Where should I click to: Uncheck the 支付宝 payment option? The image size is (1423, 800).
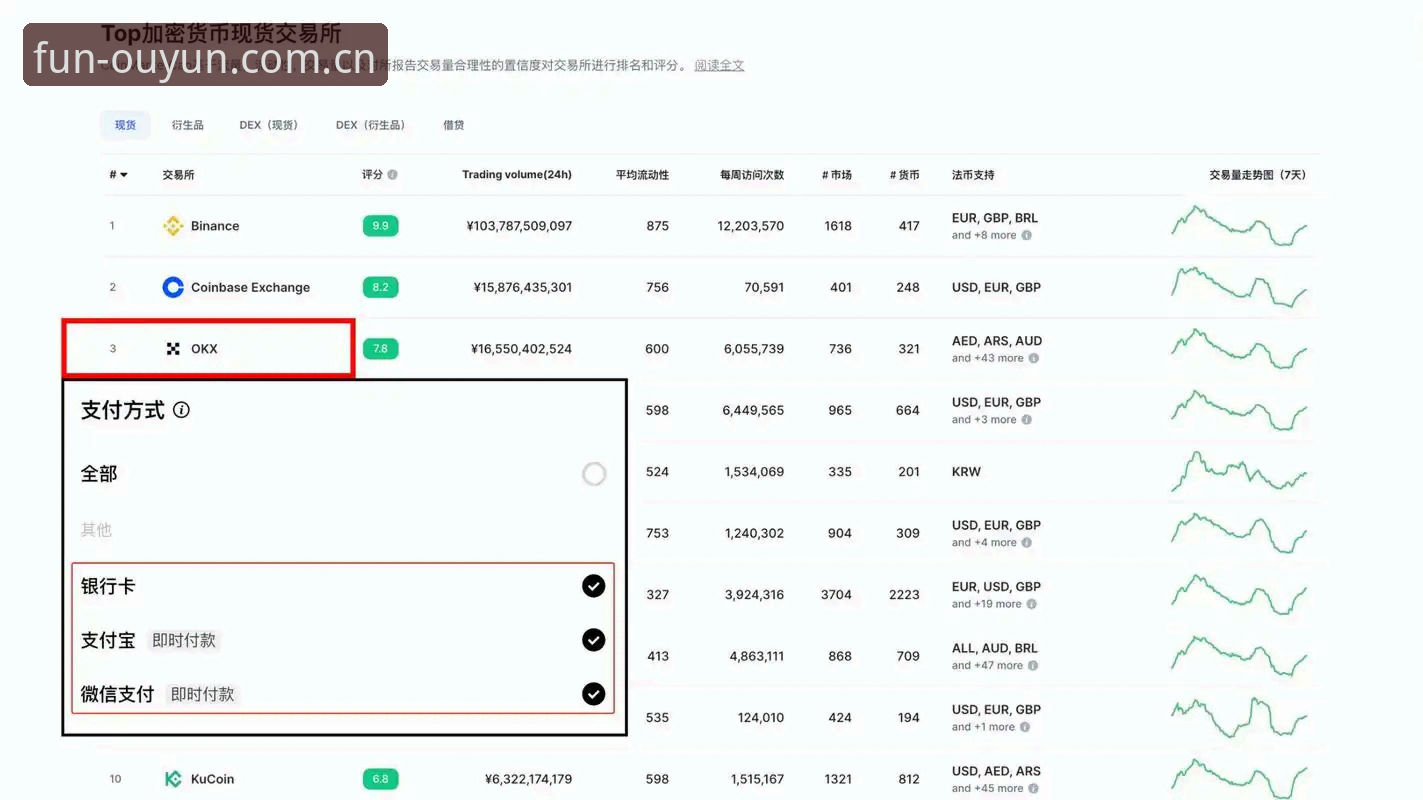594,640
